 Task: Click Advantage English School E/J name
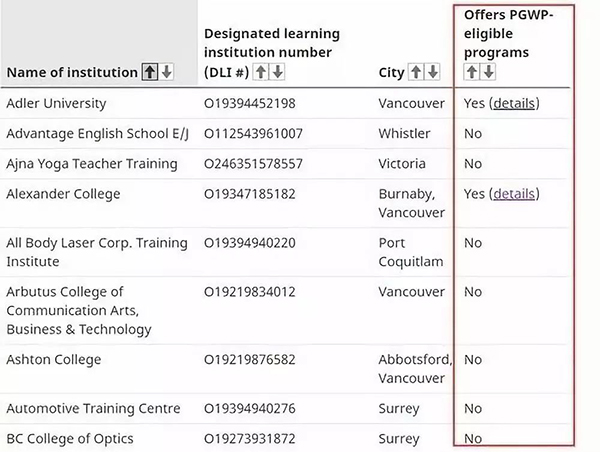click(98, 134)
